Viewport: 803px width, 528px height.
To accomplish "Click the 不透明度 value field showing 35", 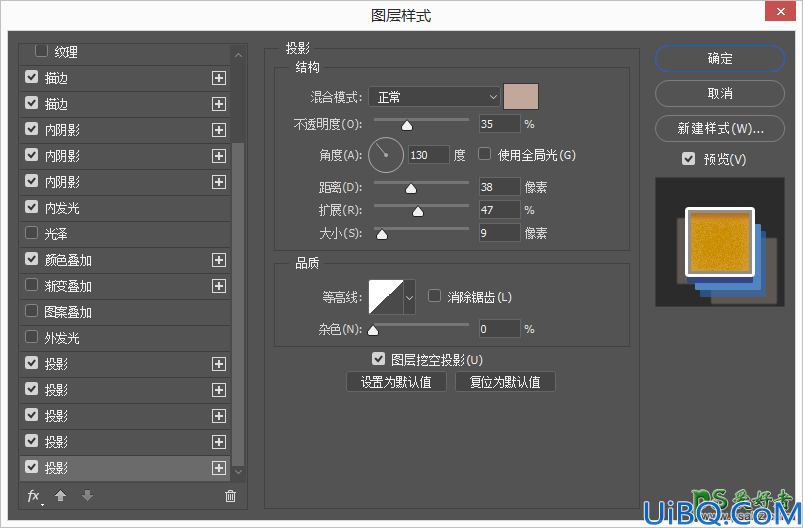I will 499,124.
